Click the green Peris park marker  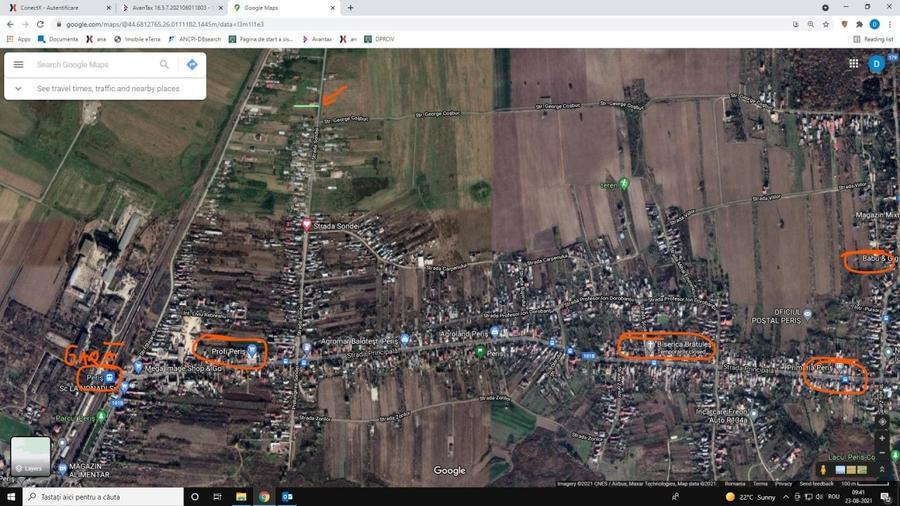pos(480,352)
